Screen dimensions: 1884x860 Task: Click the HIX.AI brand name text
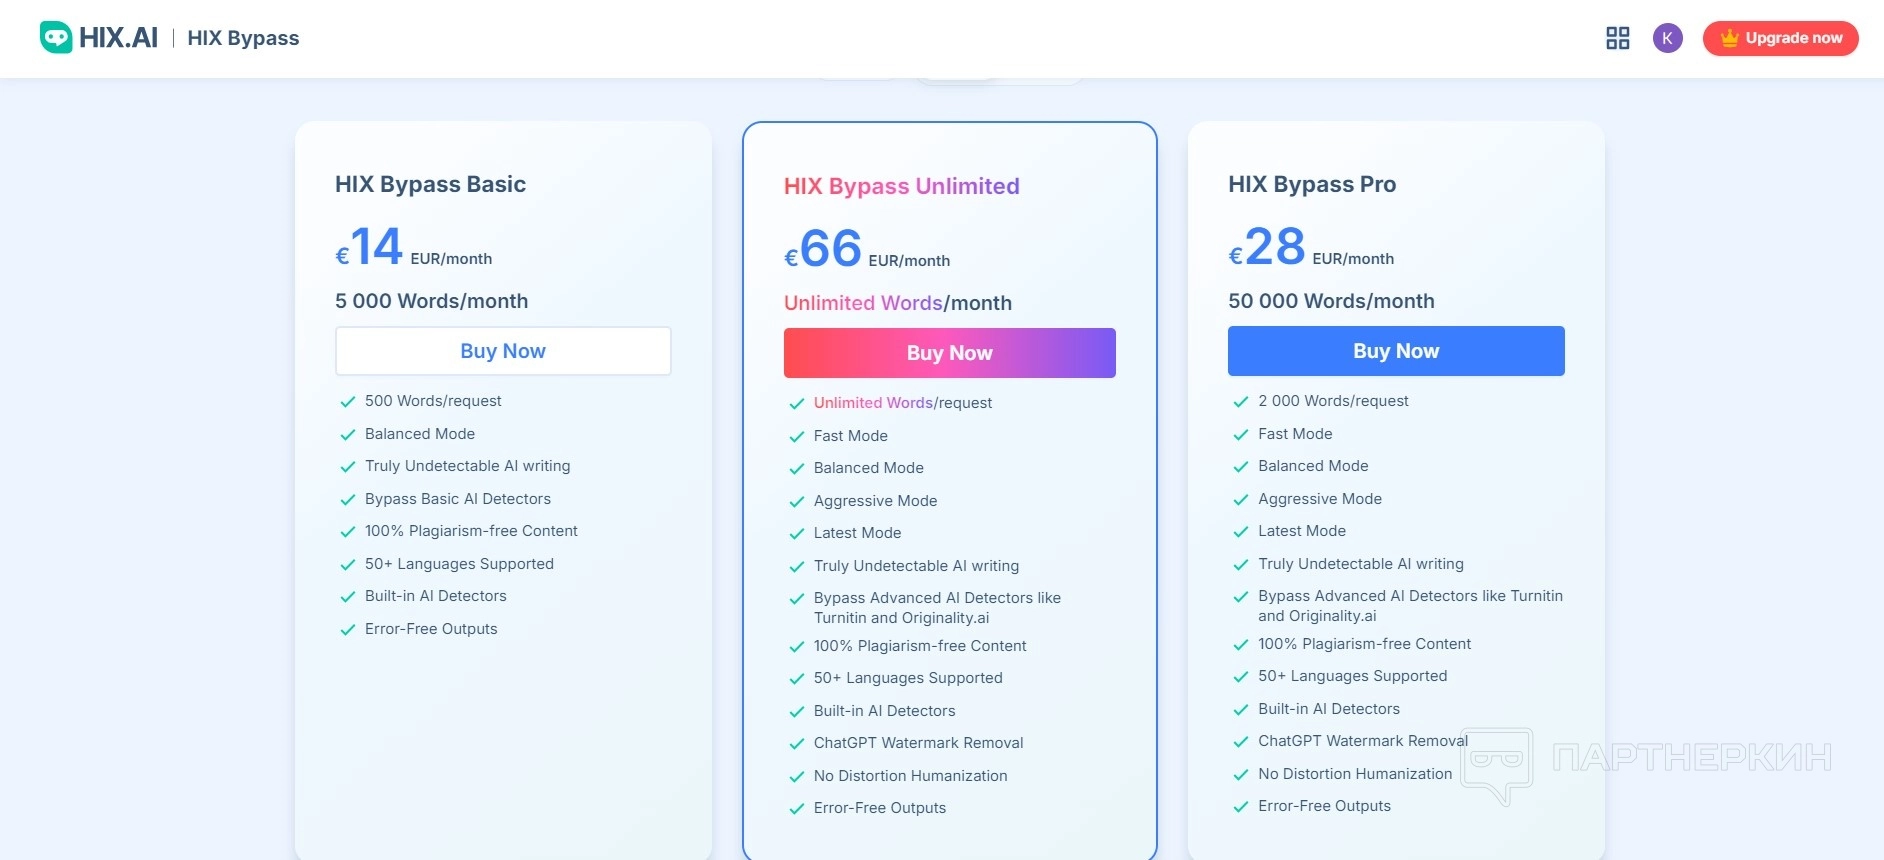click(x=118, y=38)
